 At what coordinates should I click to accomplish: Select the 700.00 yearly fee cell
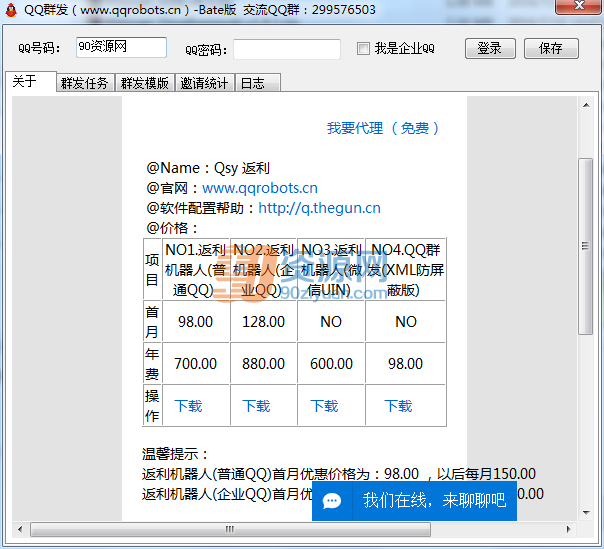coord(196,363)
